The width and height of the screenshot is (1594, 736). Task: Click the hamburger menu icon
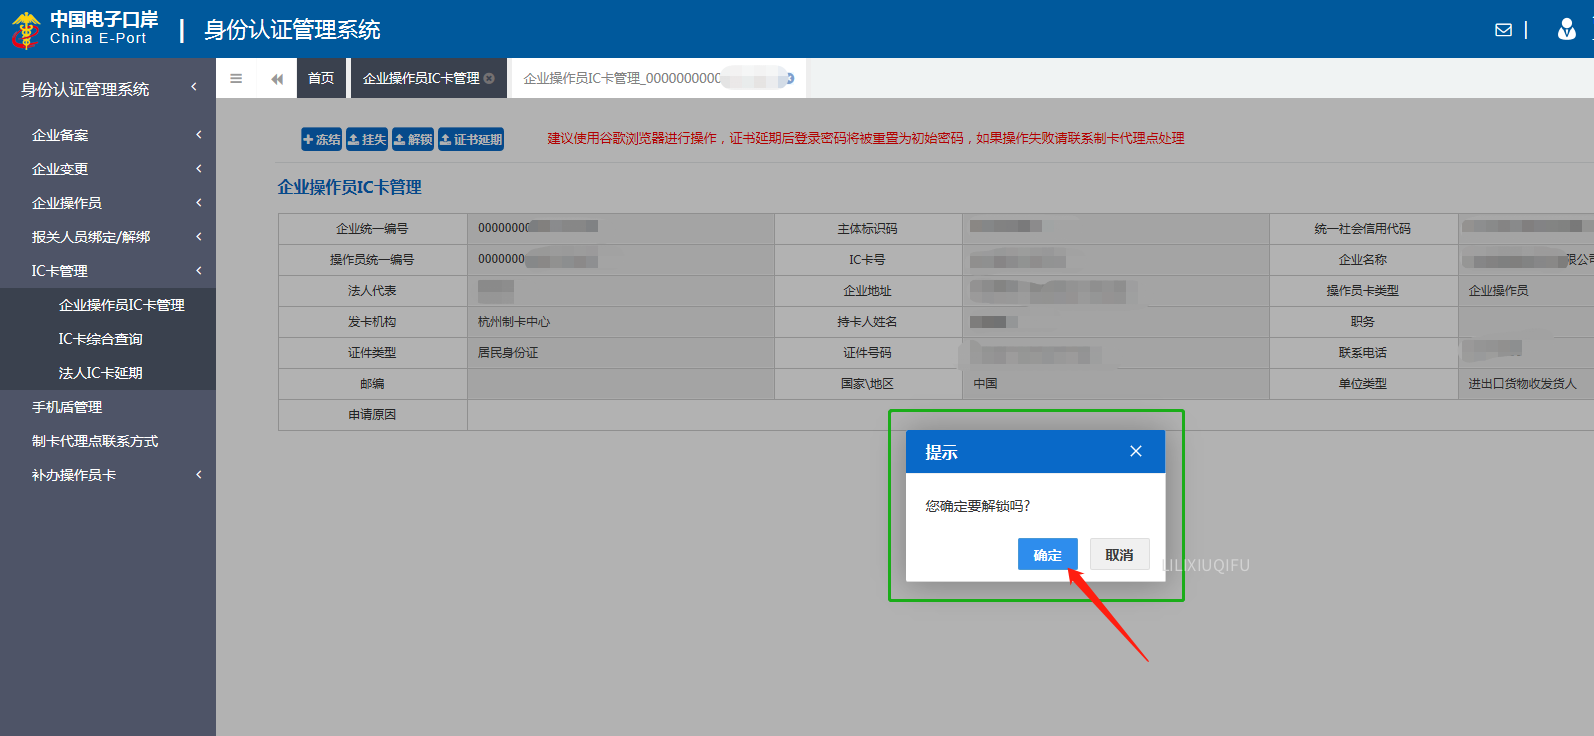pos(236,78)
